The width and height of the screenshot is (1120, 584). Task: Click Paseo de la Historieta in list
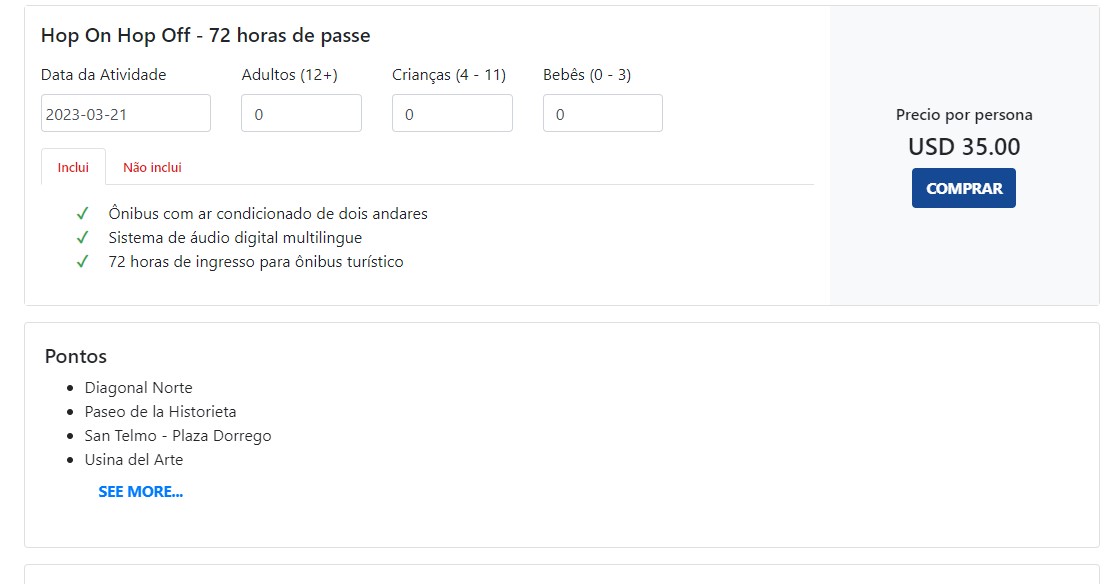coord(160,412)
